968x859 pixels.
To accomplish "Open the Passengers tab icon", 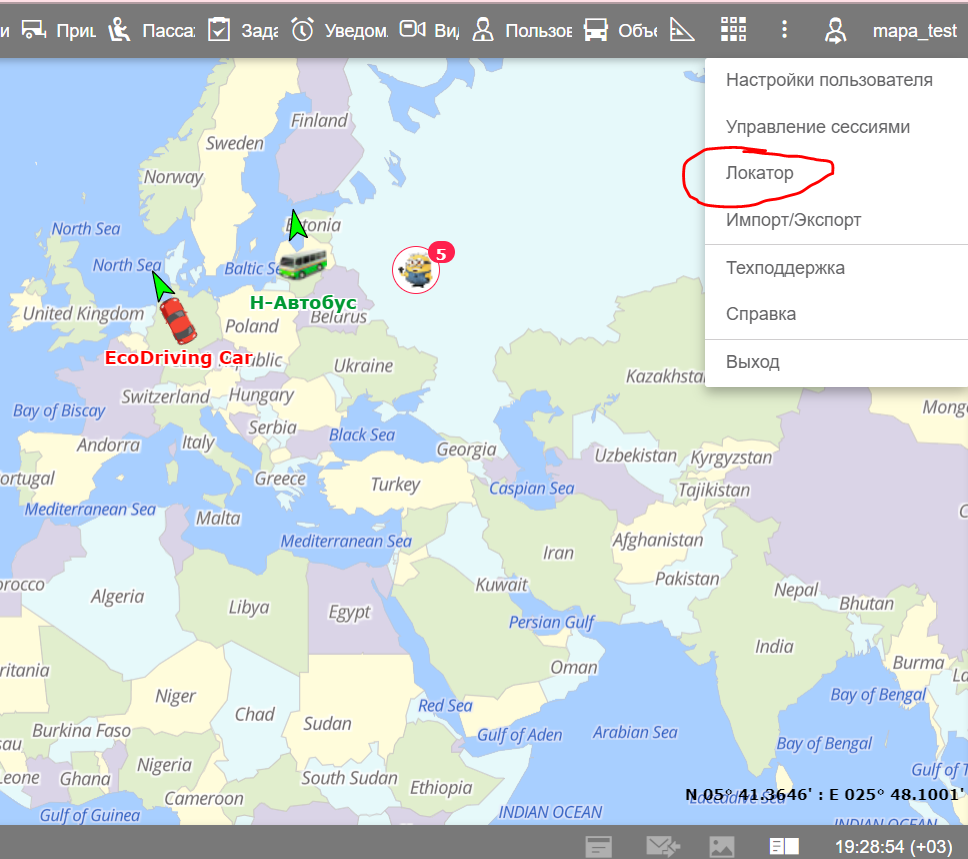I will (120, 30).
